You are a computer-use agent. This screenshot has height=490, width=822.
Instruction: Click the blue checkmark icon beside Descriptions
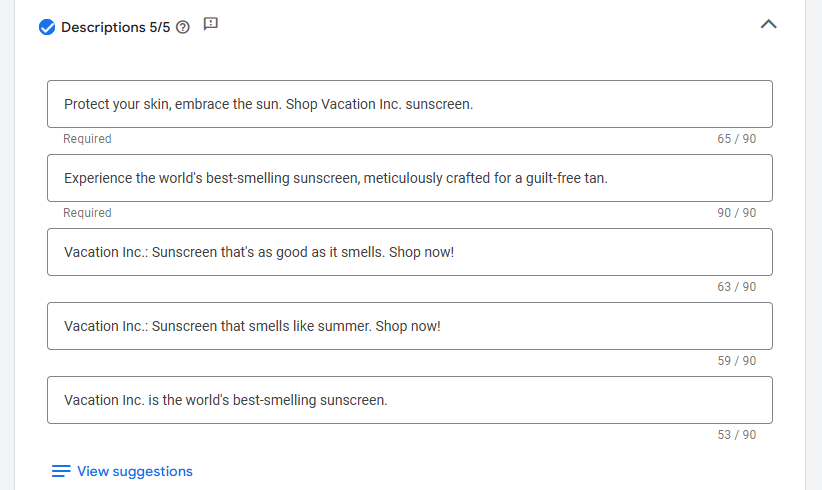click(x=47, y=27)
